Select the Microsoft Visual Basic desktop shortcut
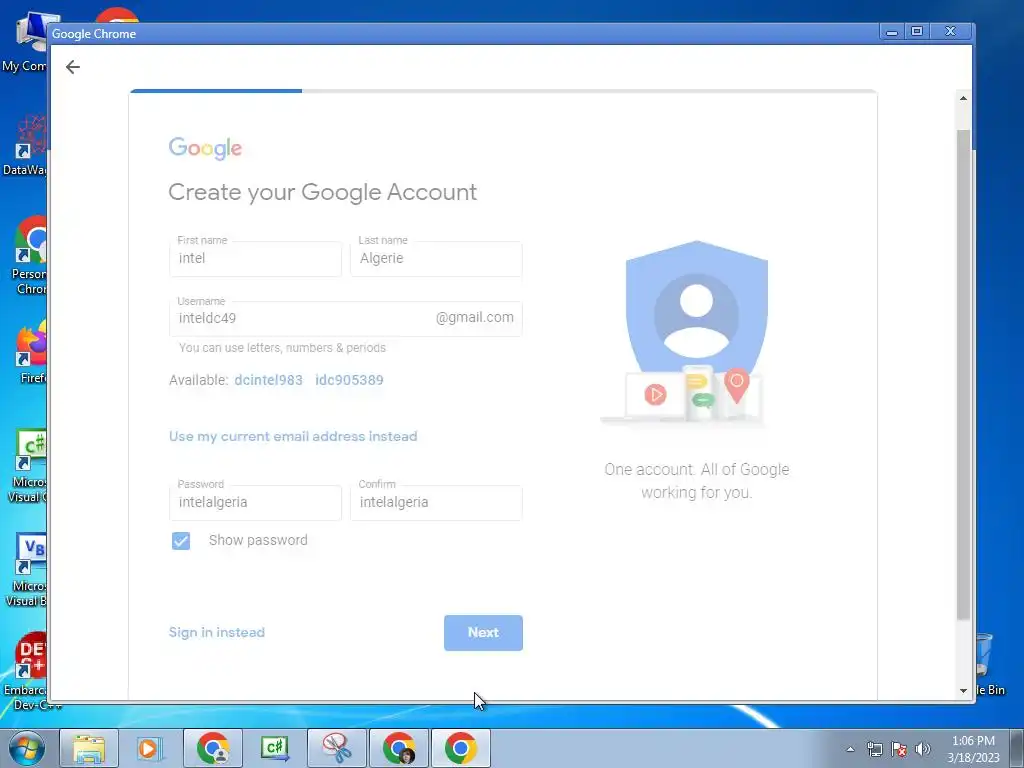1024x768 pixels. 27,571
